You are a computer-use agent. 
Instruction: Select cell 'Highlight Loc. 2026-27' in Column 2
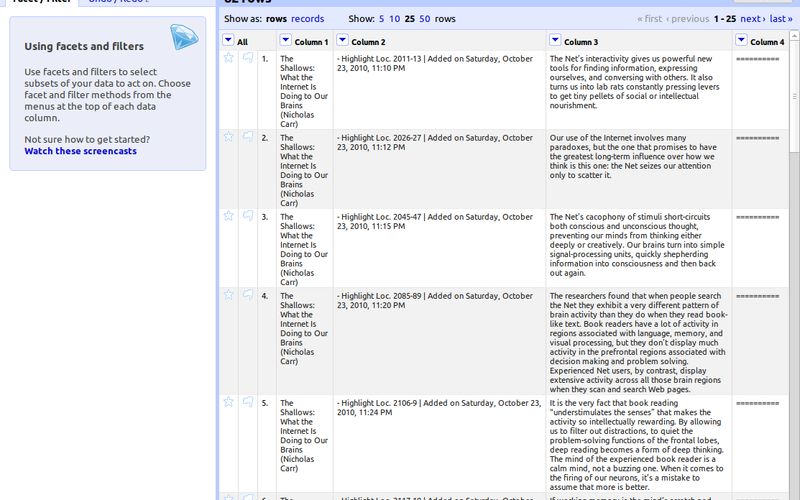coord(435,142)
